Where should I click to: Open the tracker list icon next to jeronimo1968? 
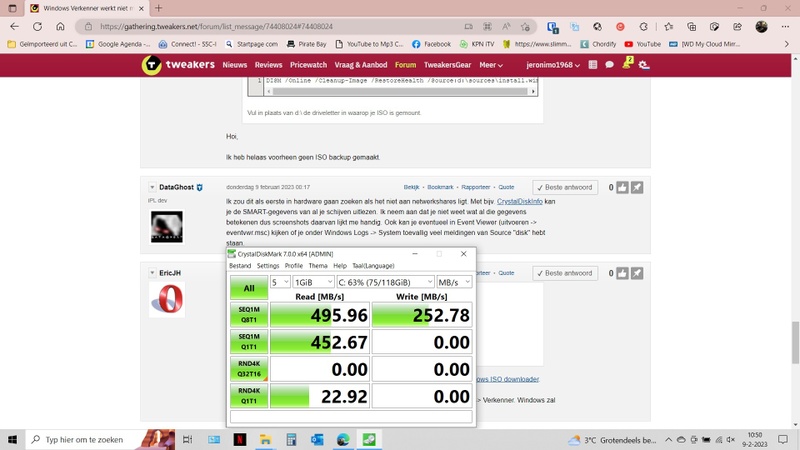(x=592, y=65)
